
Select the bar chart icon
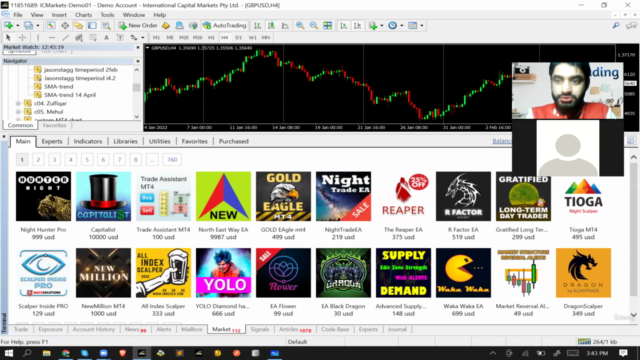pos(258,25)
